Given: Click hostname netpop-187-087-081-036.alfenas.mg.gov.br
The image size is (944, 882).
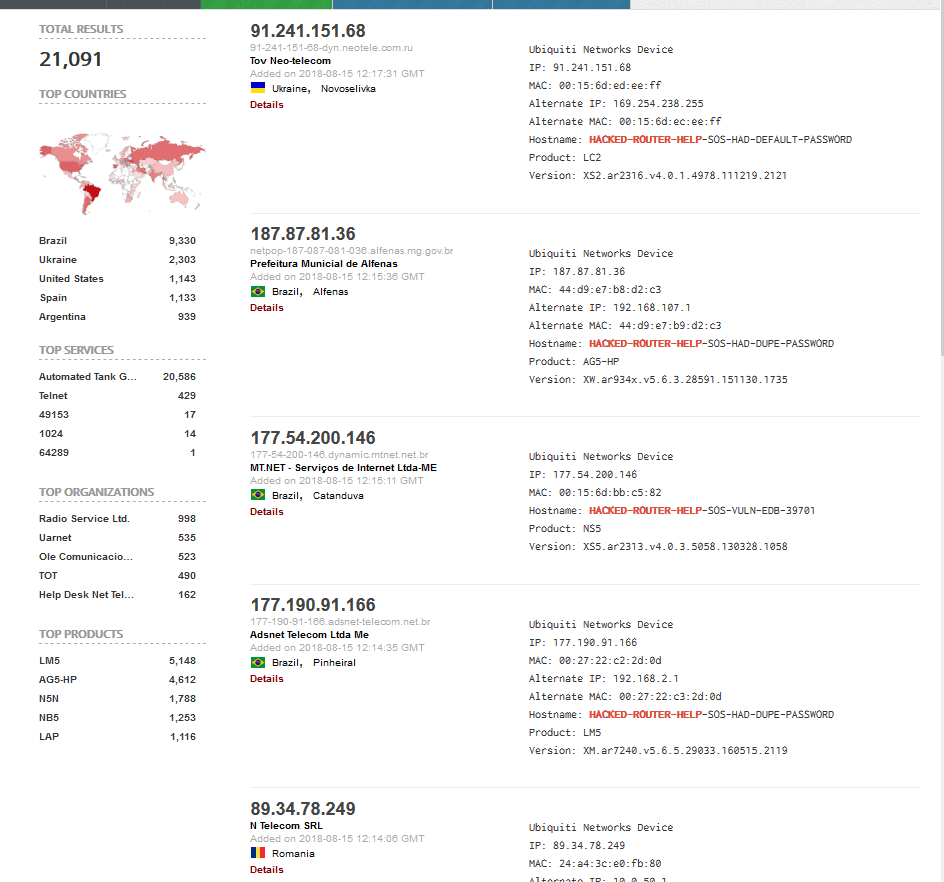Looking at the screenshot, I should click(x=352, y=250).
